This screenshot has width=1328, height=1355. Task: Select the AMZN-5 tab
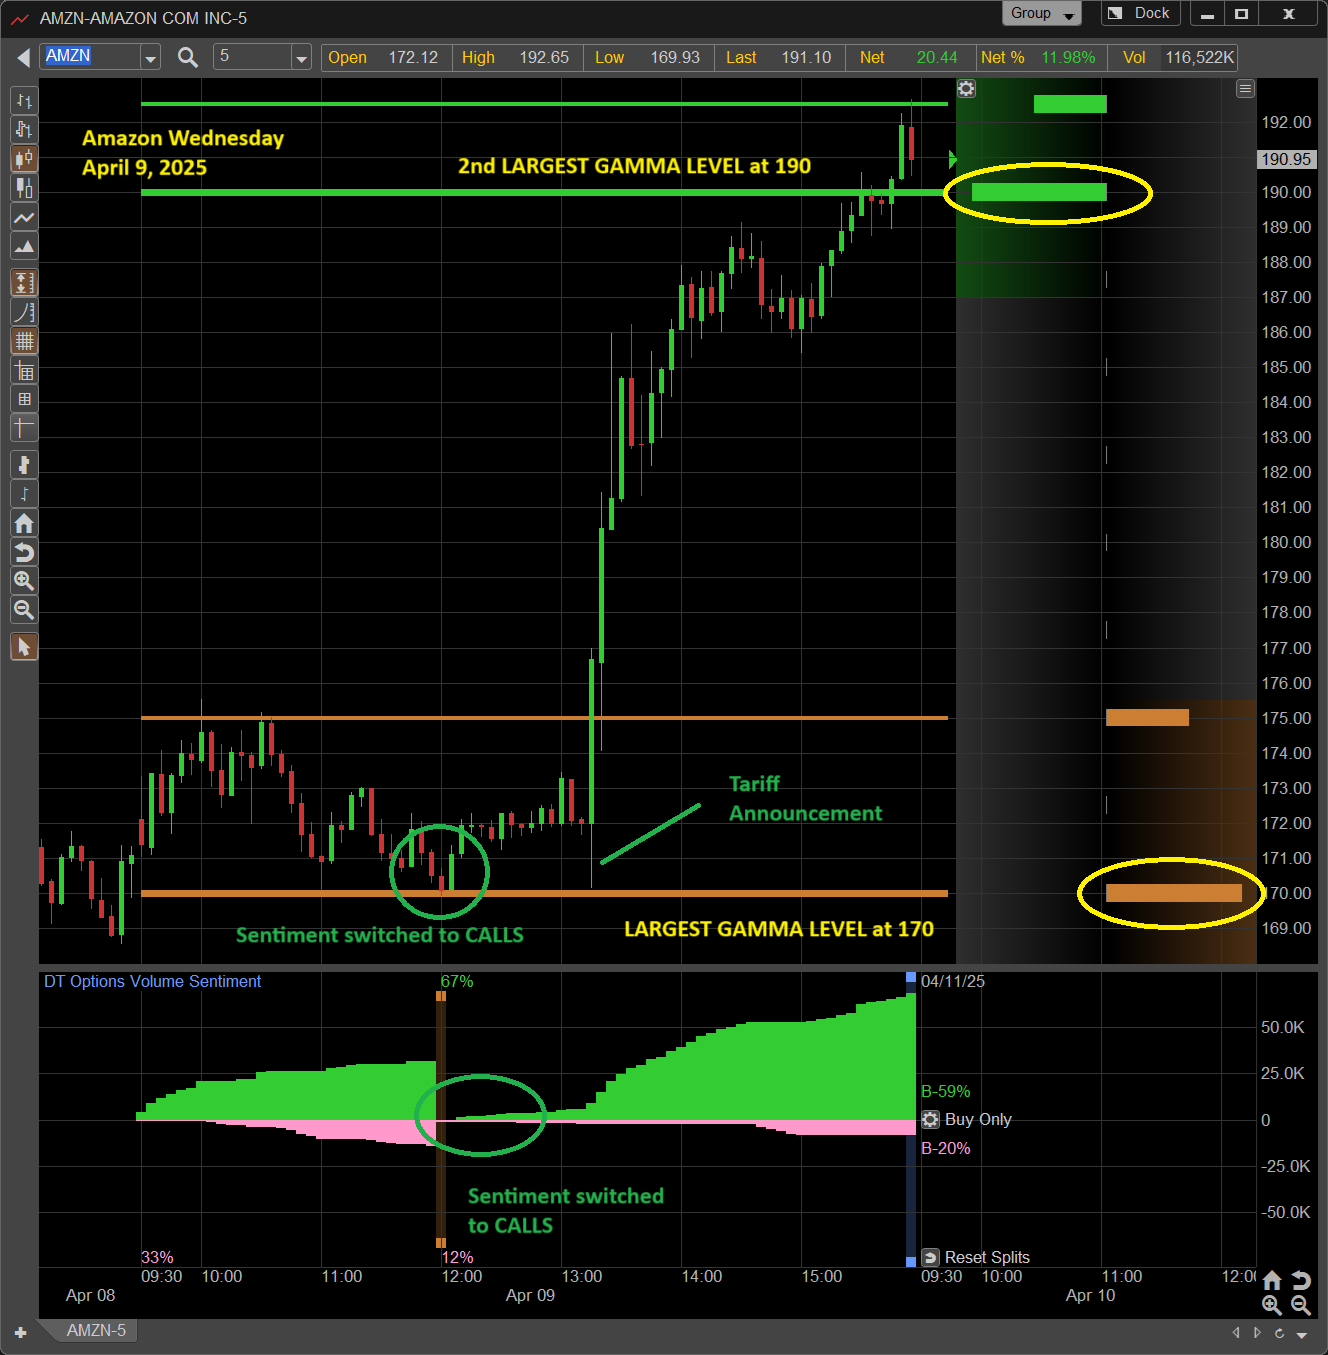[96, 1330]
